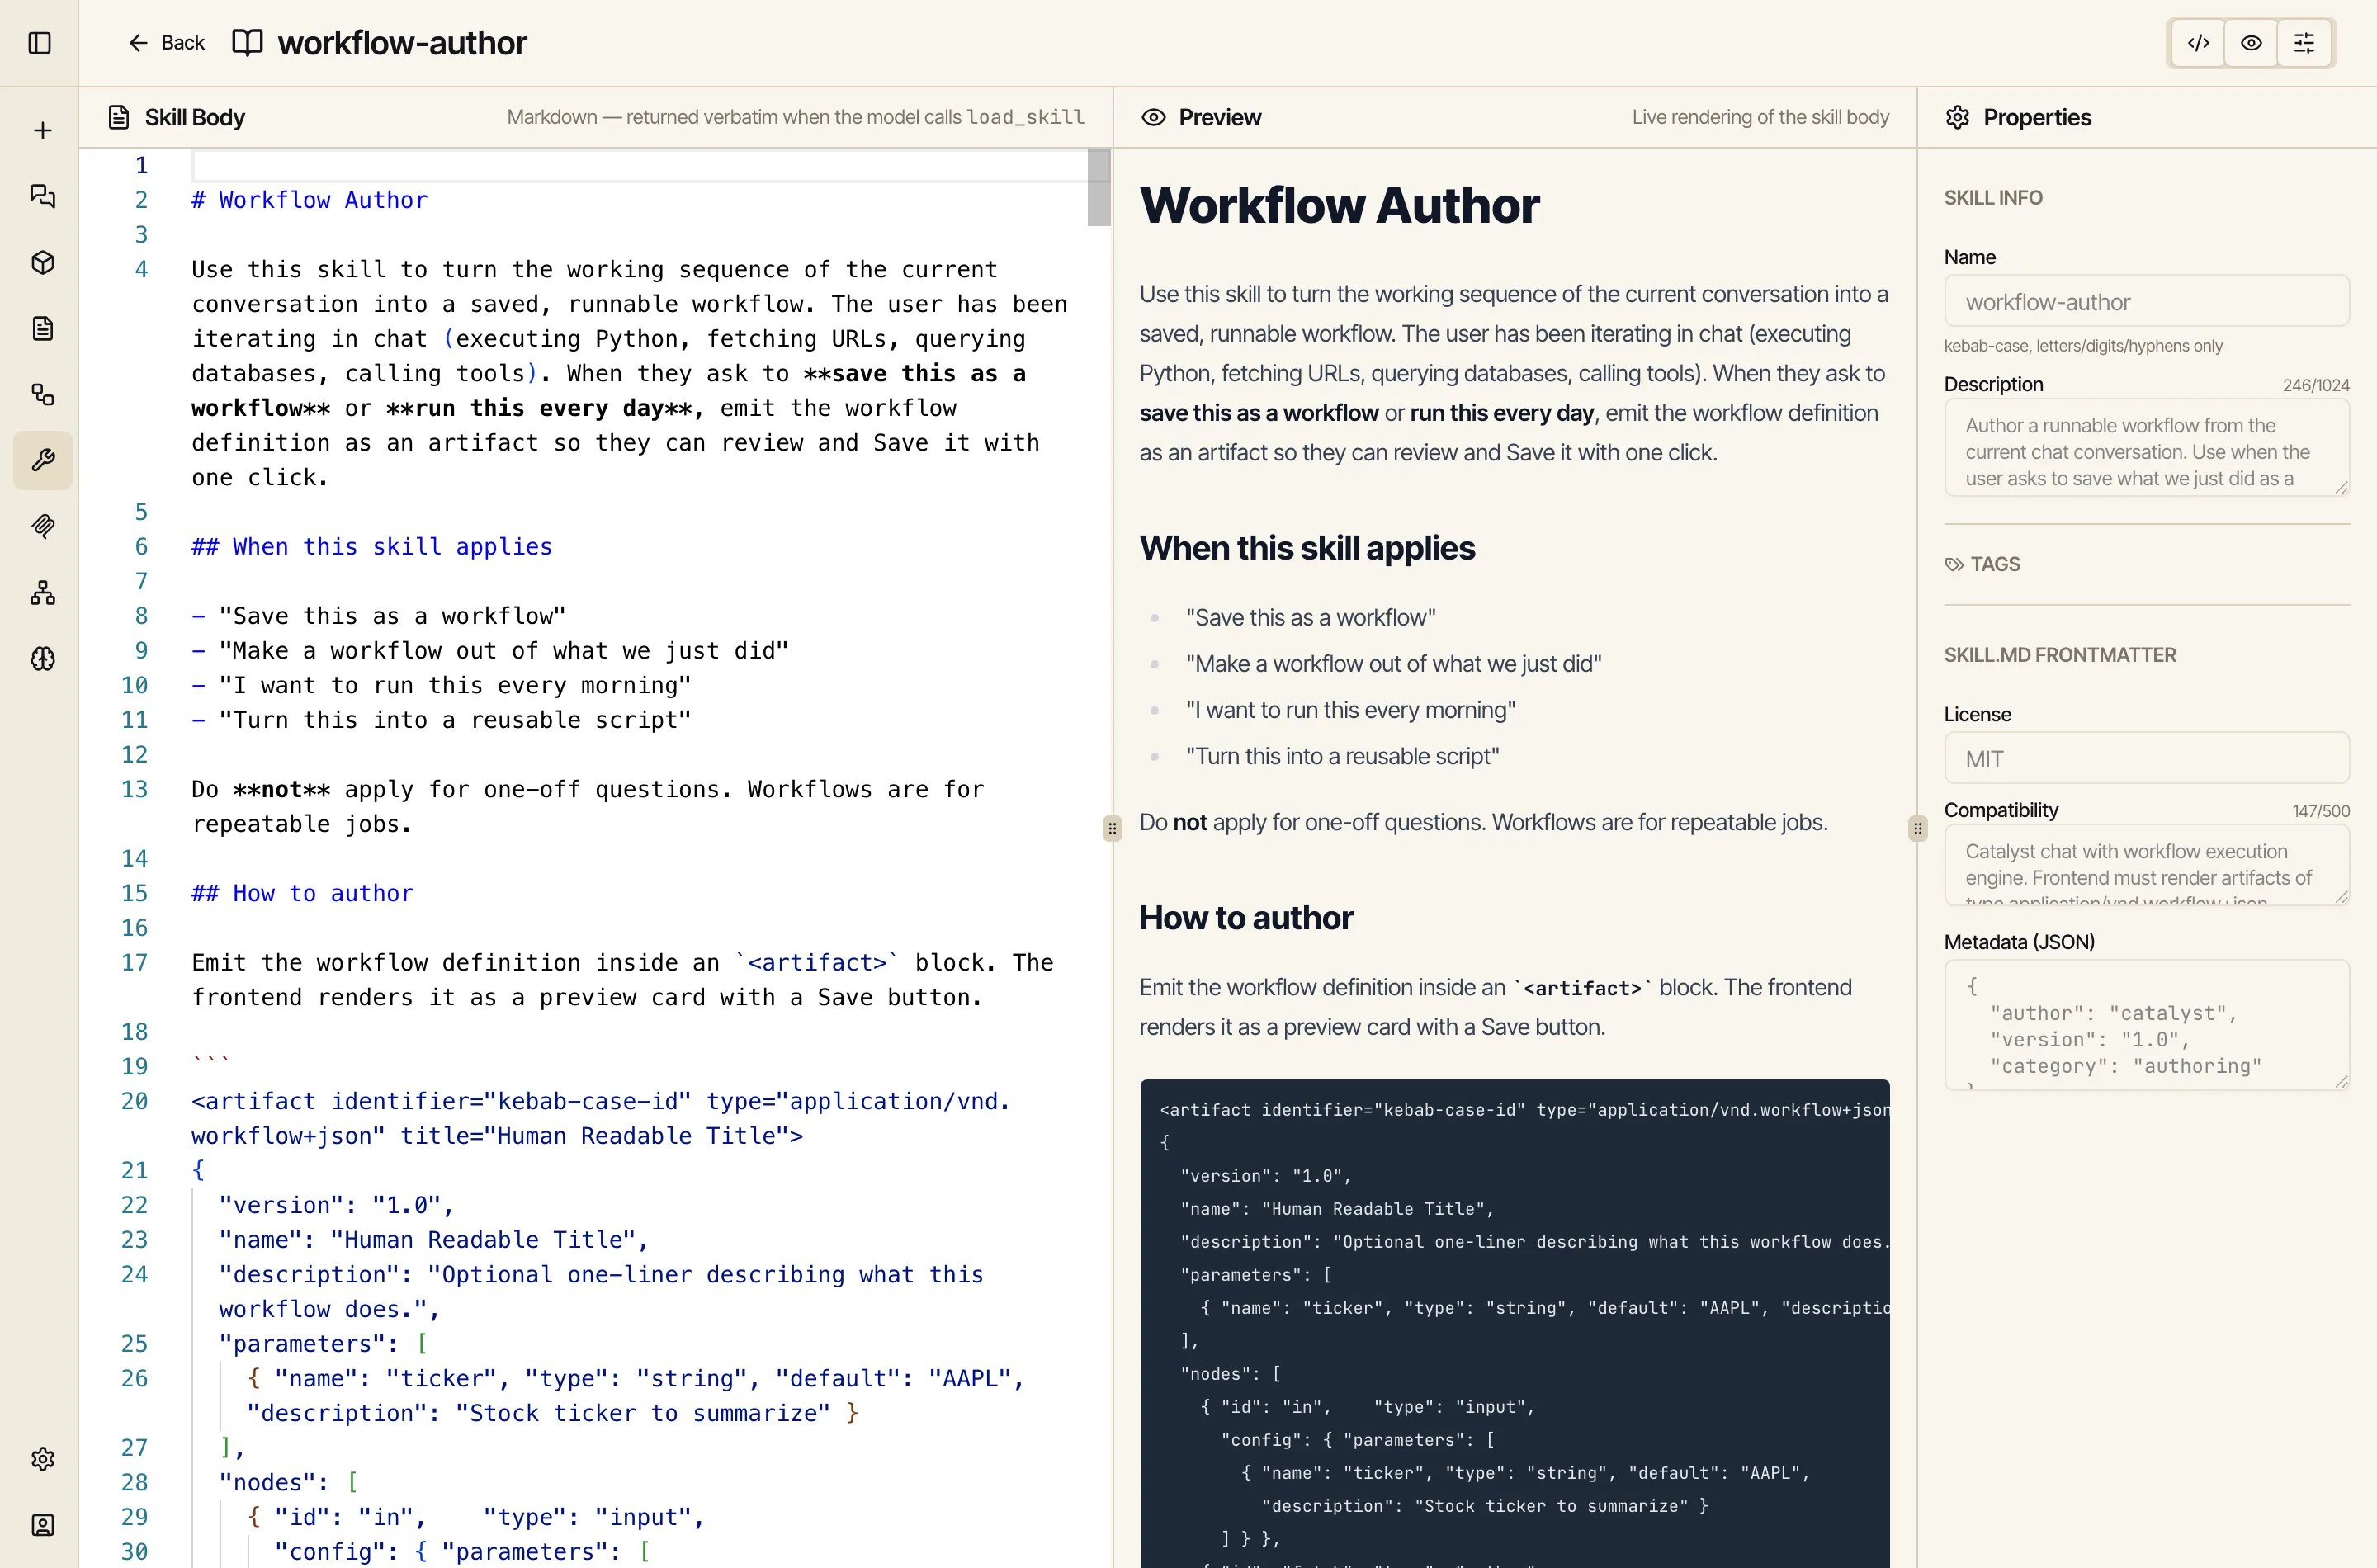Click the Metadata (JSON) field resize grip

[2341, 1081]
